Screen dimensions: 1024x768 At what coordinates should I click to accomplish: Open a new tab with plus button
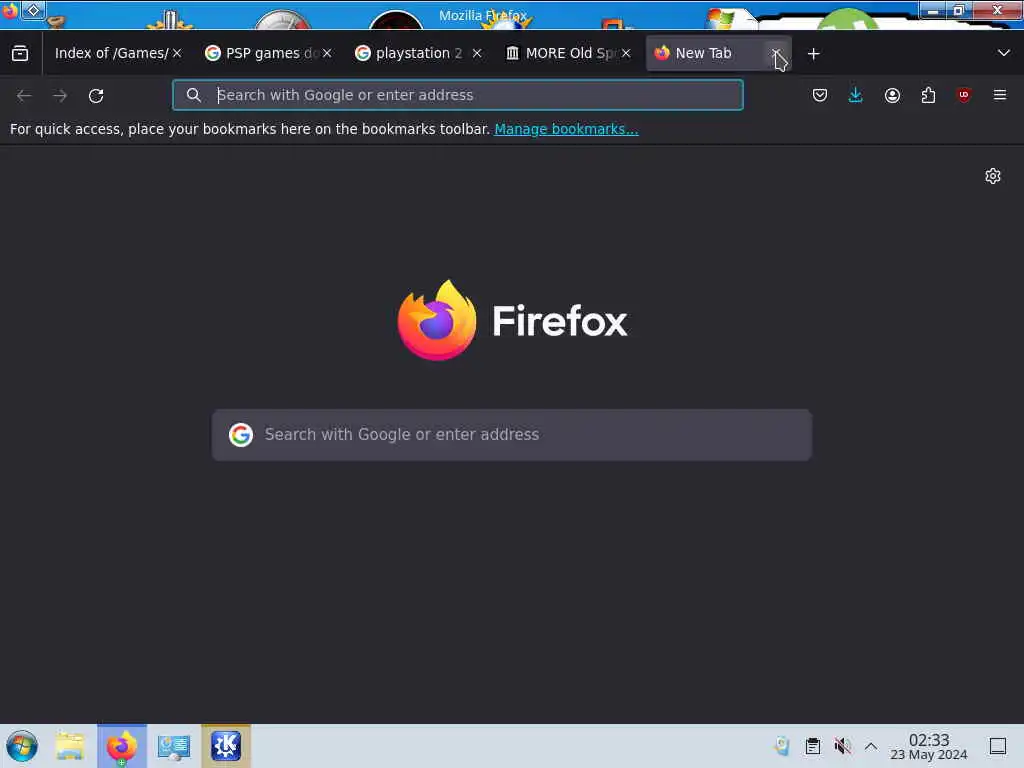tap(814, 54)
